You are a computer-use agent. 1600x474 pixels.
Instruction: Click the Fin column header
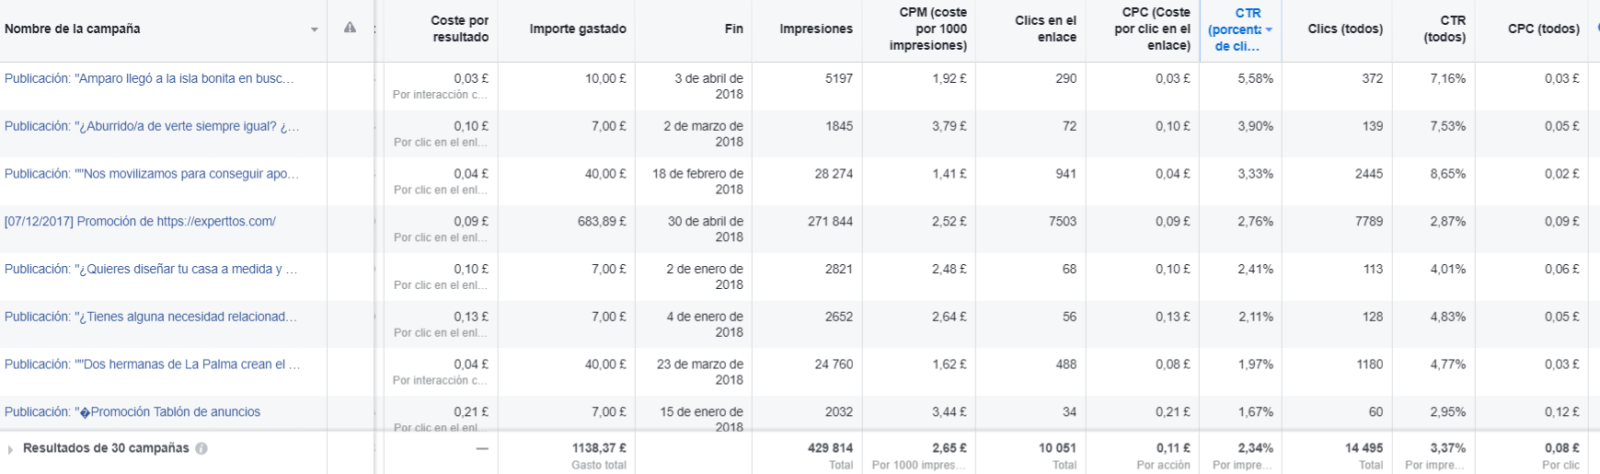coord(734,29)
